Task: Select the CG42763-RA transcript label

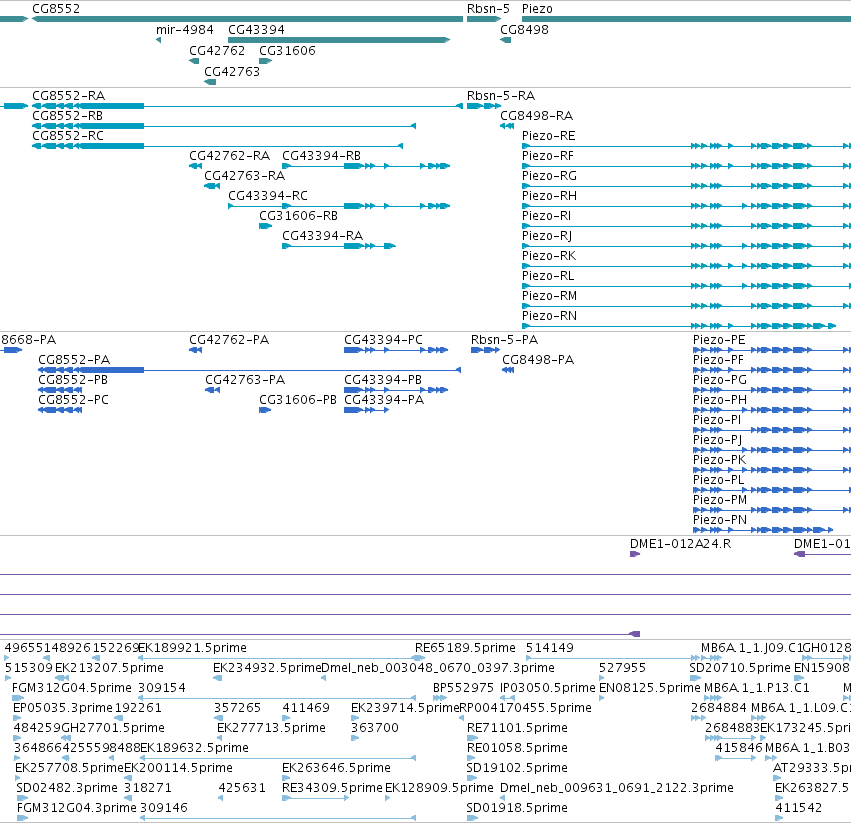Action: click(244, 176)
